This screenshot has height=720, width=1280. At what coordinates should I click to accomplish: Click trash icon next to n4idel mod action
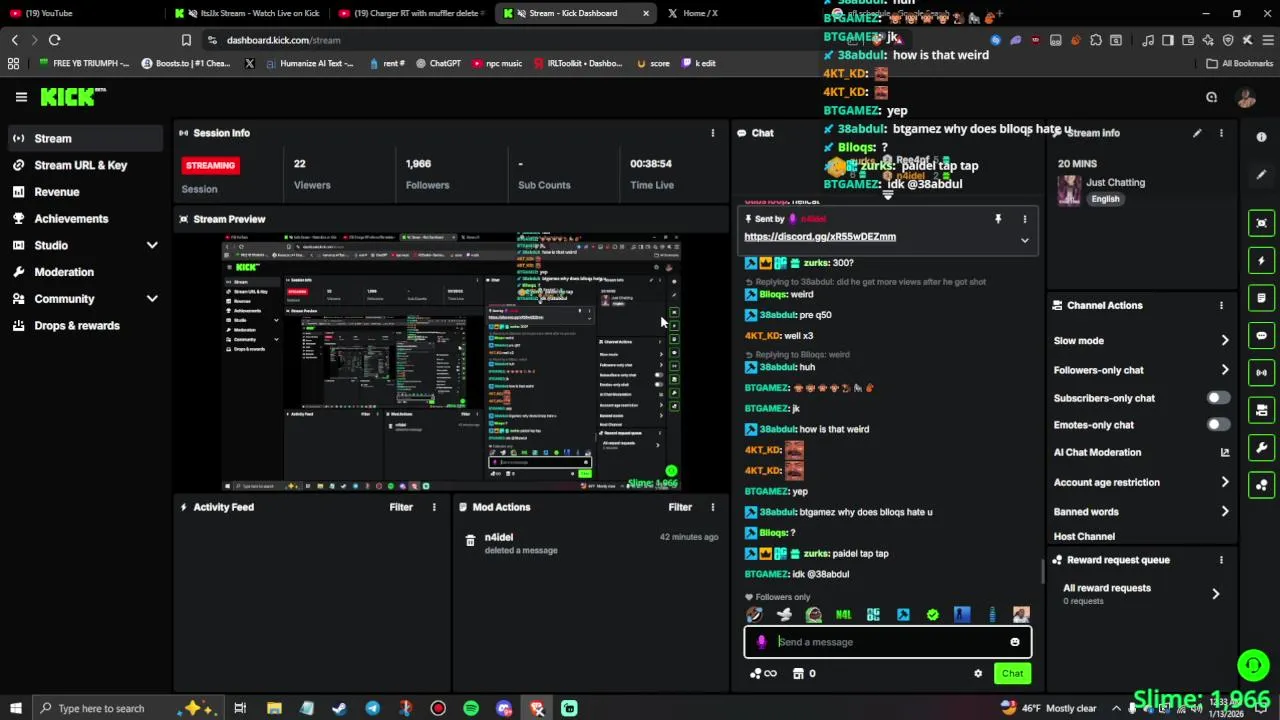pyautogui.click(x=470, y=541)
